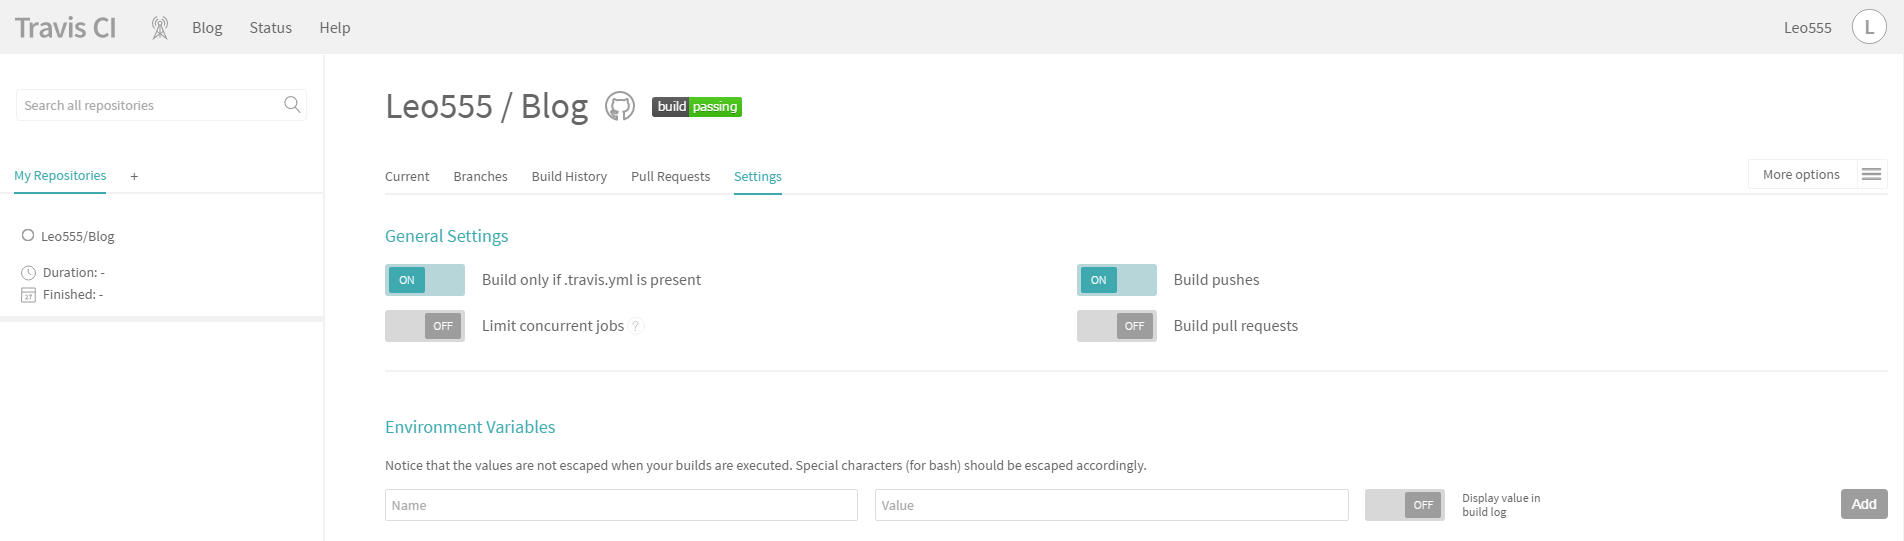Image resolution: width=1904 pixels, height=541 pixels.
Task: Open the broadcast tower icon
Action: [159, 28]
